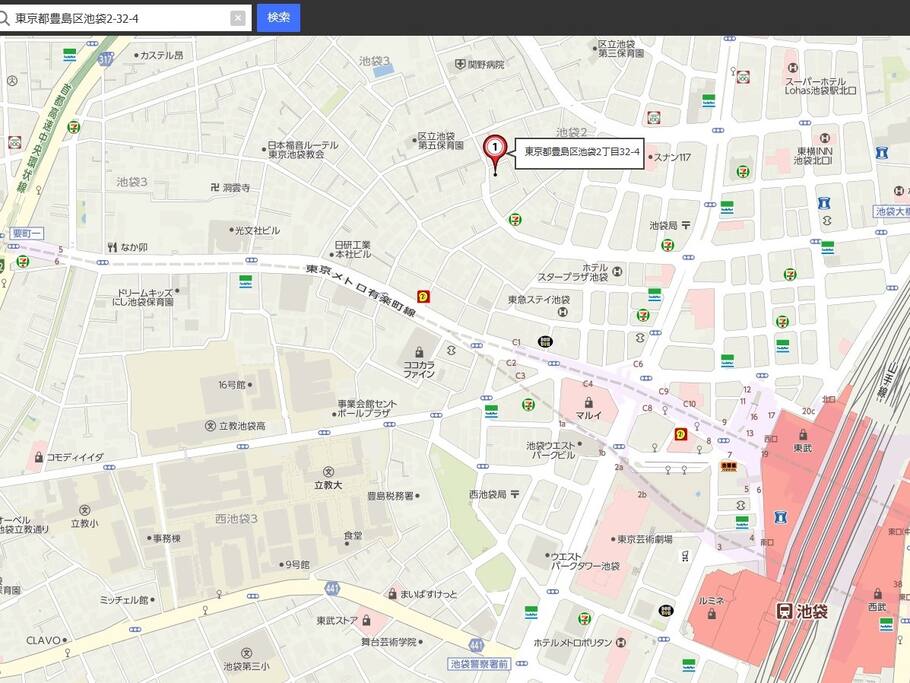Click the 日研工業本社ビル label
Viewport: 910px width, 683px height.
pos(353,250)
